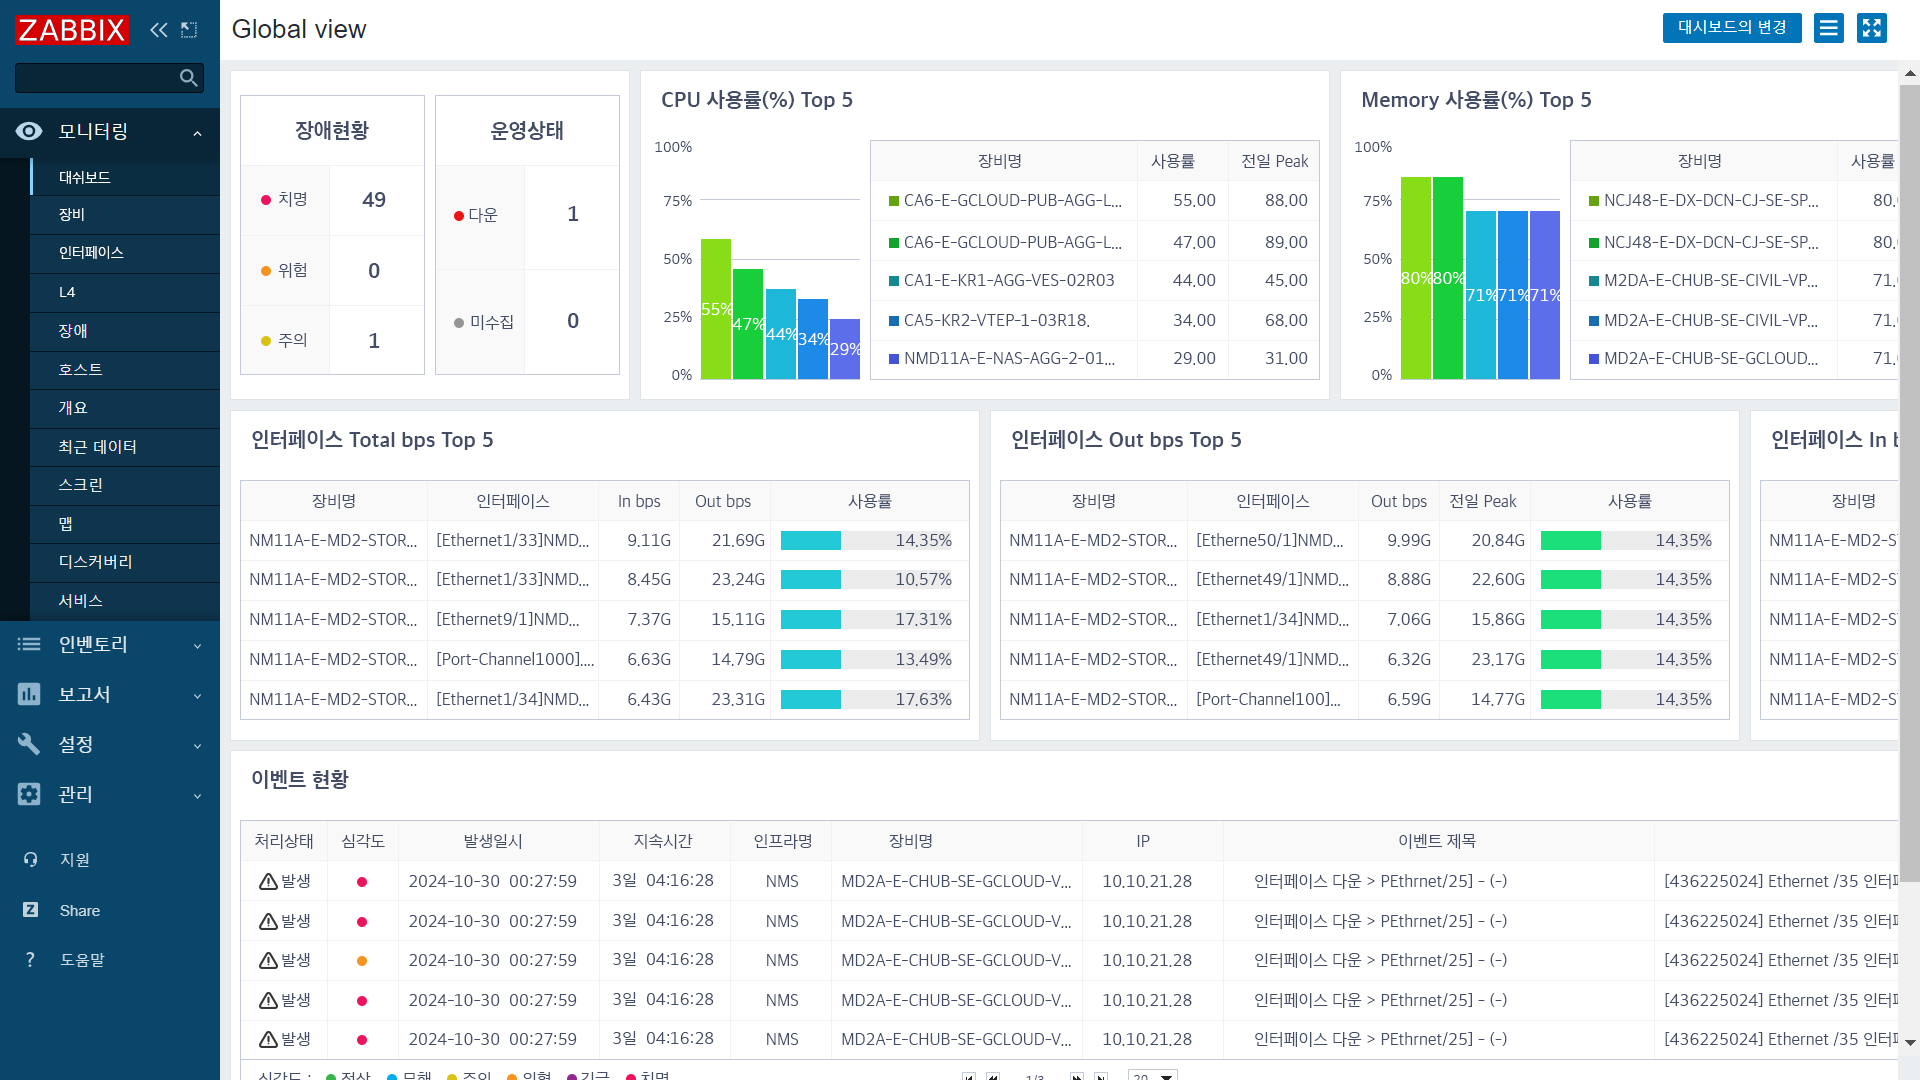
Task: Click the 발생일시 column header
Action: [493, 841]
